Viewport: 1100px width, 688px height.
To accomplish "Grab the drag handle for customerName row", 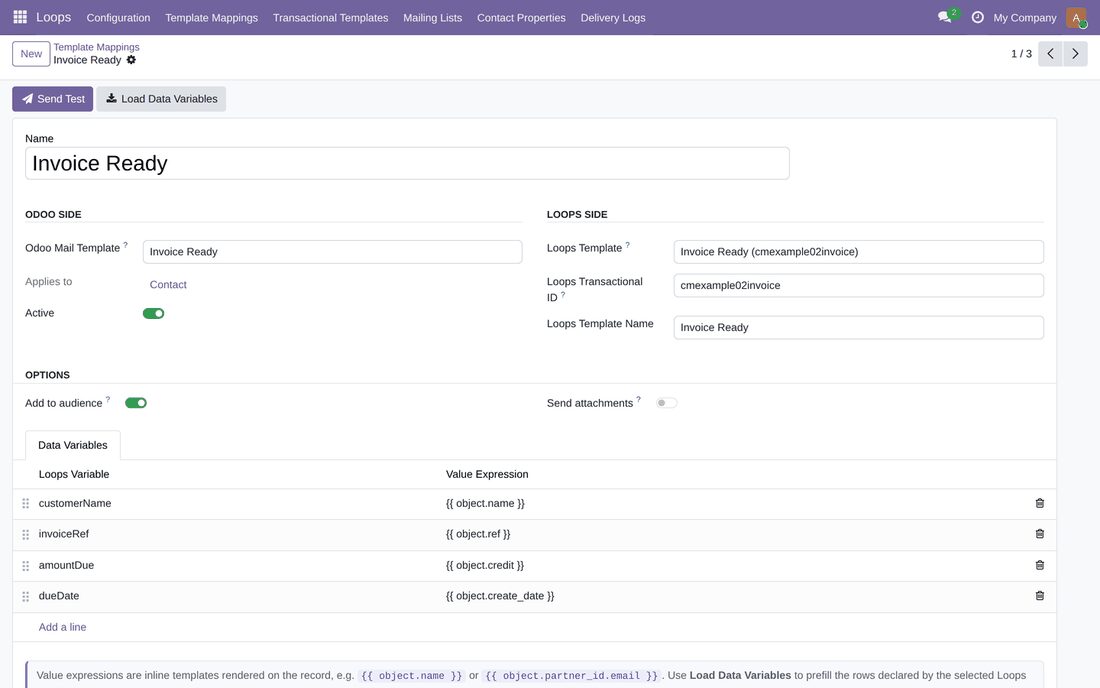I will pos(25,504).
